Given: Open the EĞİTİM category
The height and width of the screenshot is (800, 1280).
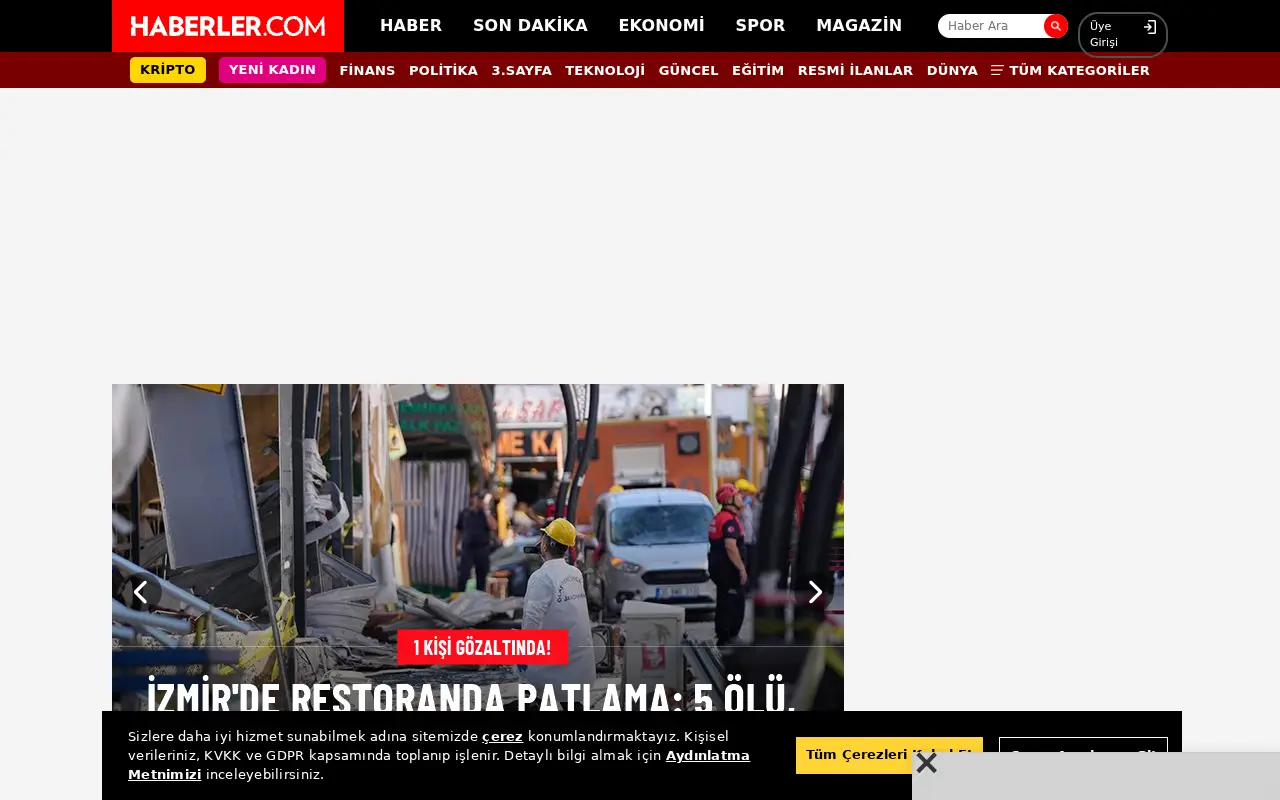Looking at the screenshot, I should (x=758, y=70).
